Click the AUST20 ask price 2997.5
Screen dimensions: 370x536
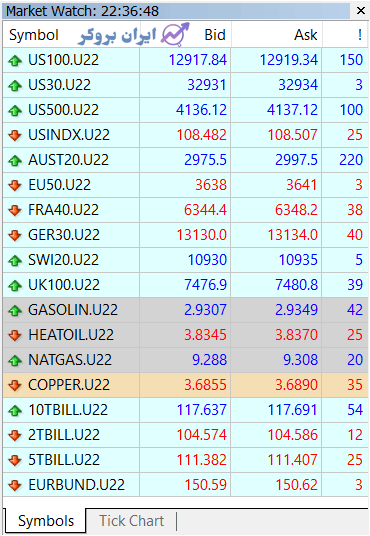[x=296, y=160]
